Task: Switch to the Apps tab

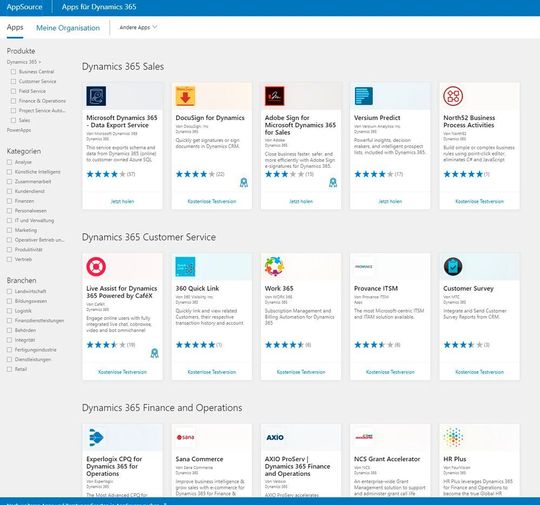Action: [15, 27]
